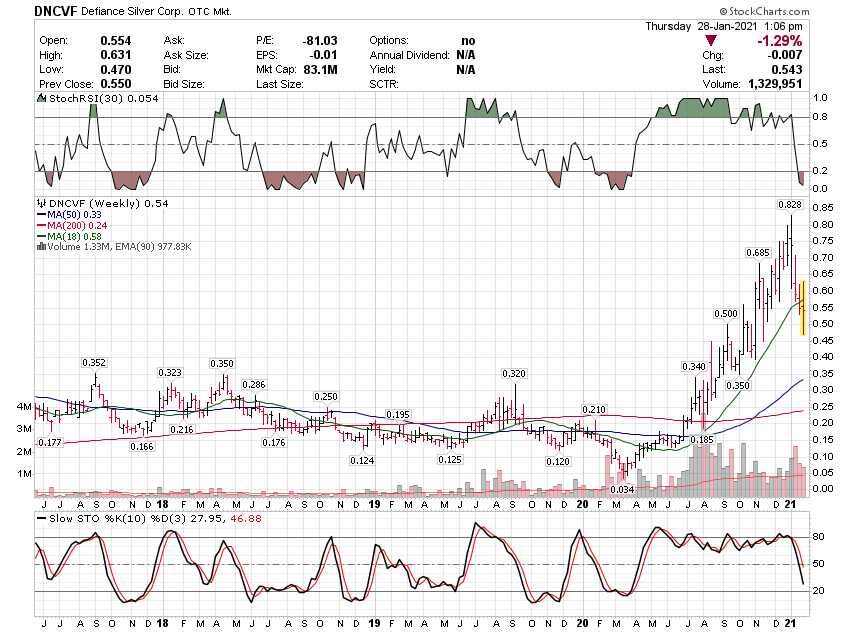Image resolution: width=850 pixels, height=633 pixels.
Task: Click the red down-triangle change indicator
Action: [x=711, y=41]
